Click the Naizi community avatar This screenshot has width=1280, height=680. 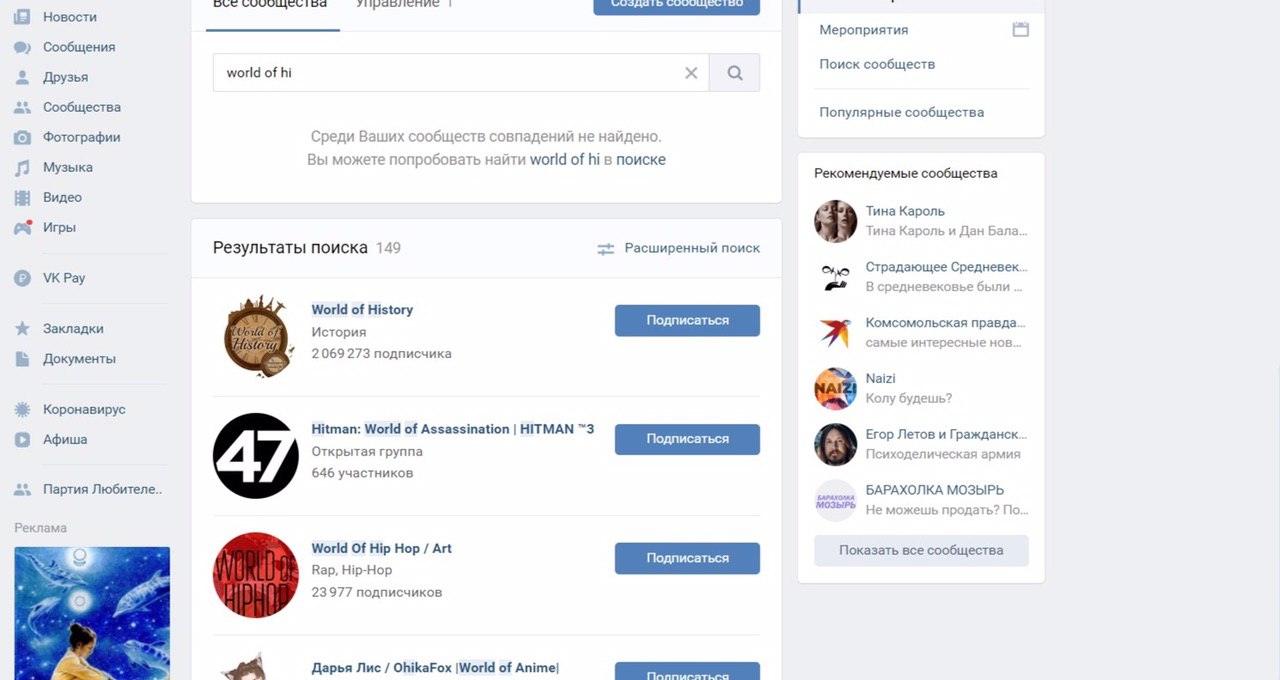(835, 389)
